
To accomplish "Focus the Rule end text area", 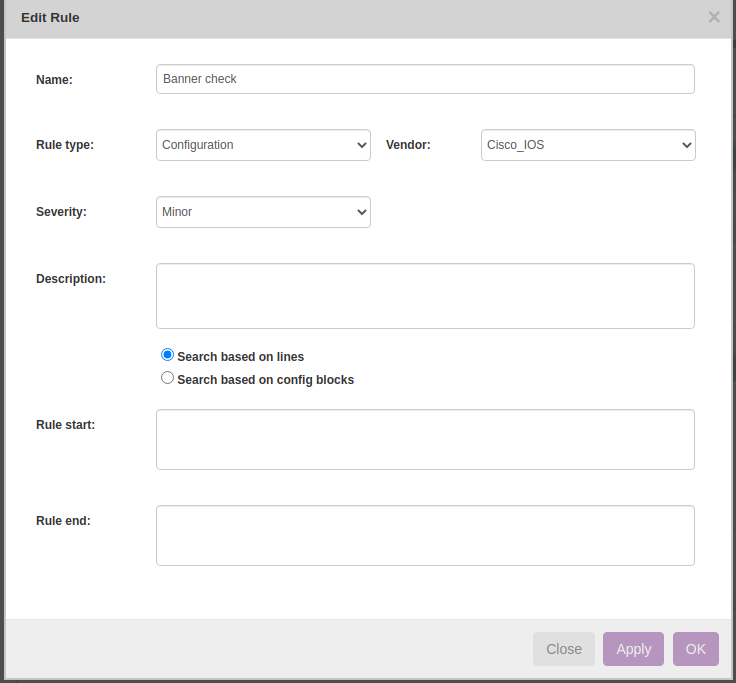I will (x=425, y=535).
